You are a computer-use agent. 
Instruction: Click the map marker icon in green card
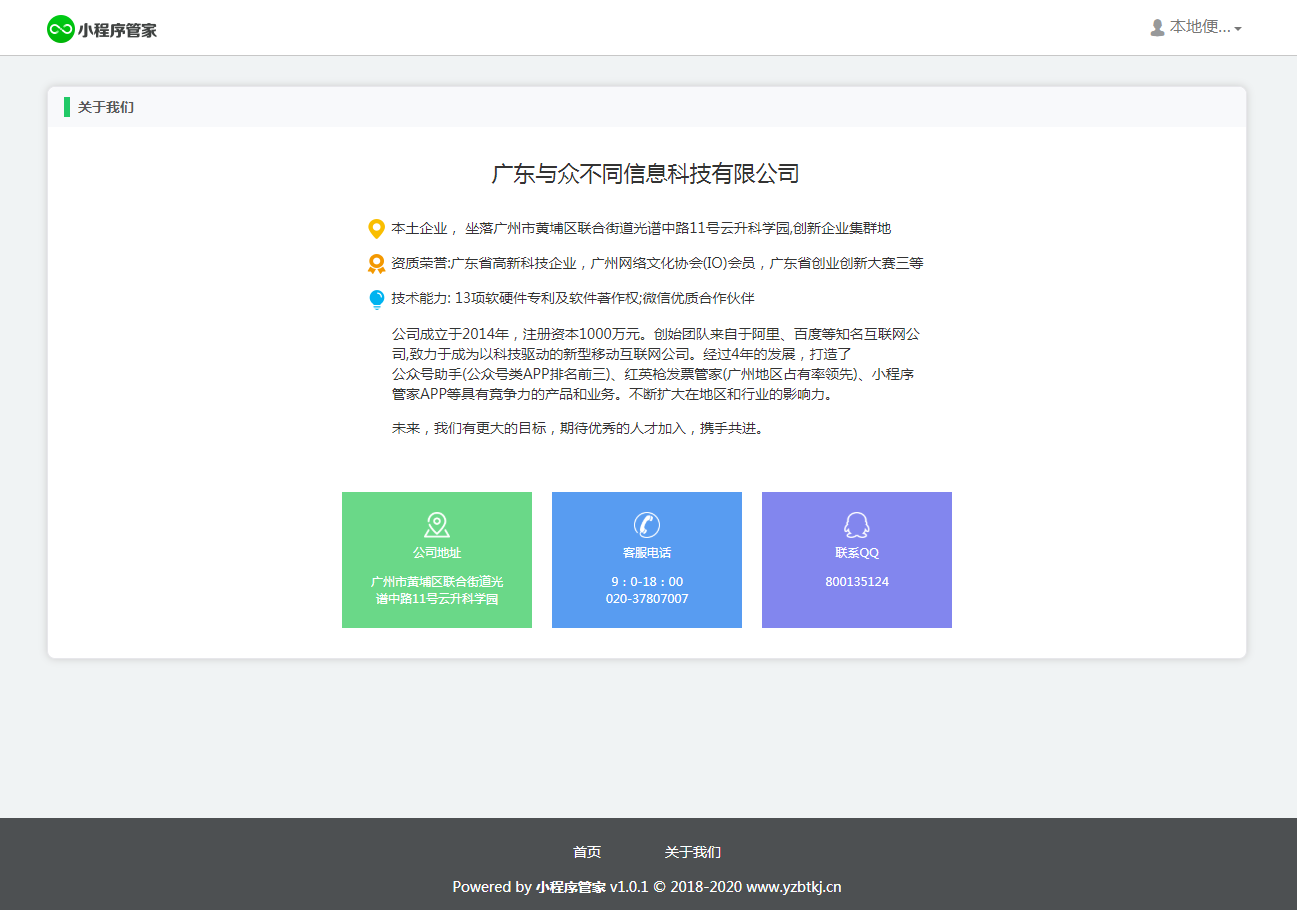437,525
